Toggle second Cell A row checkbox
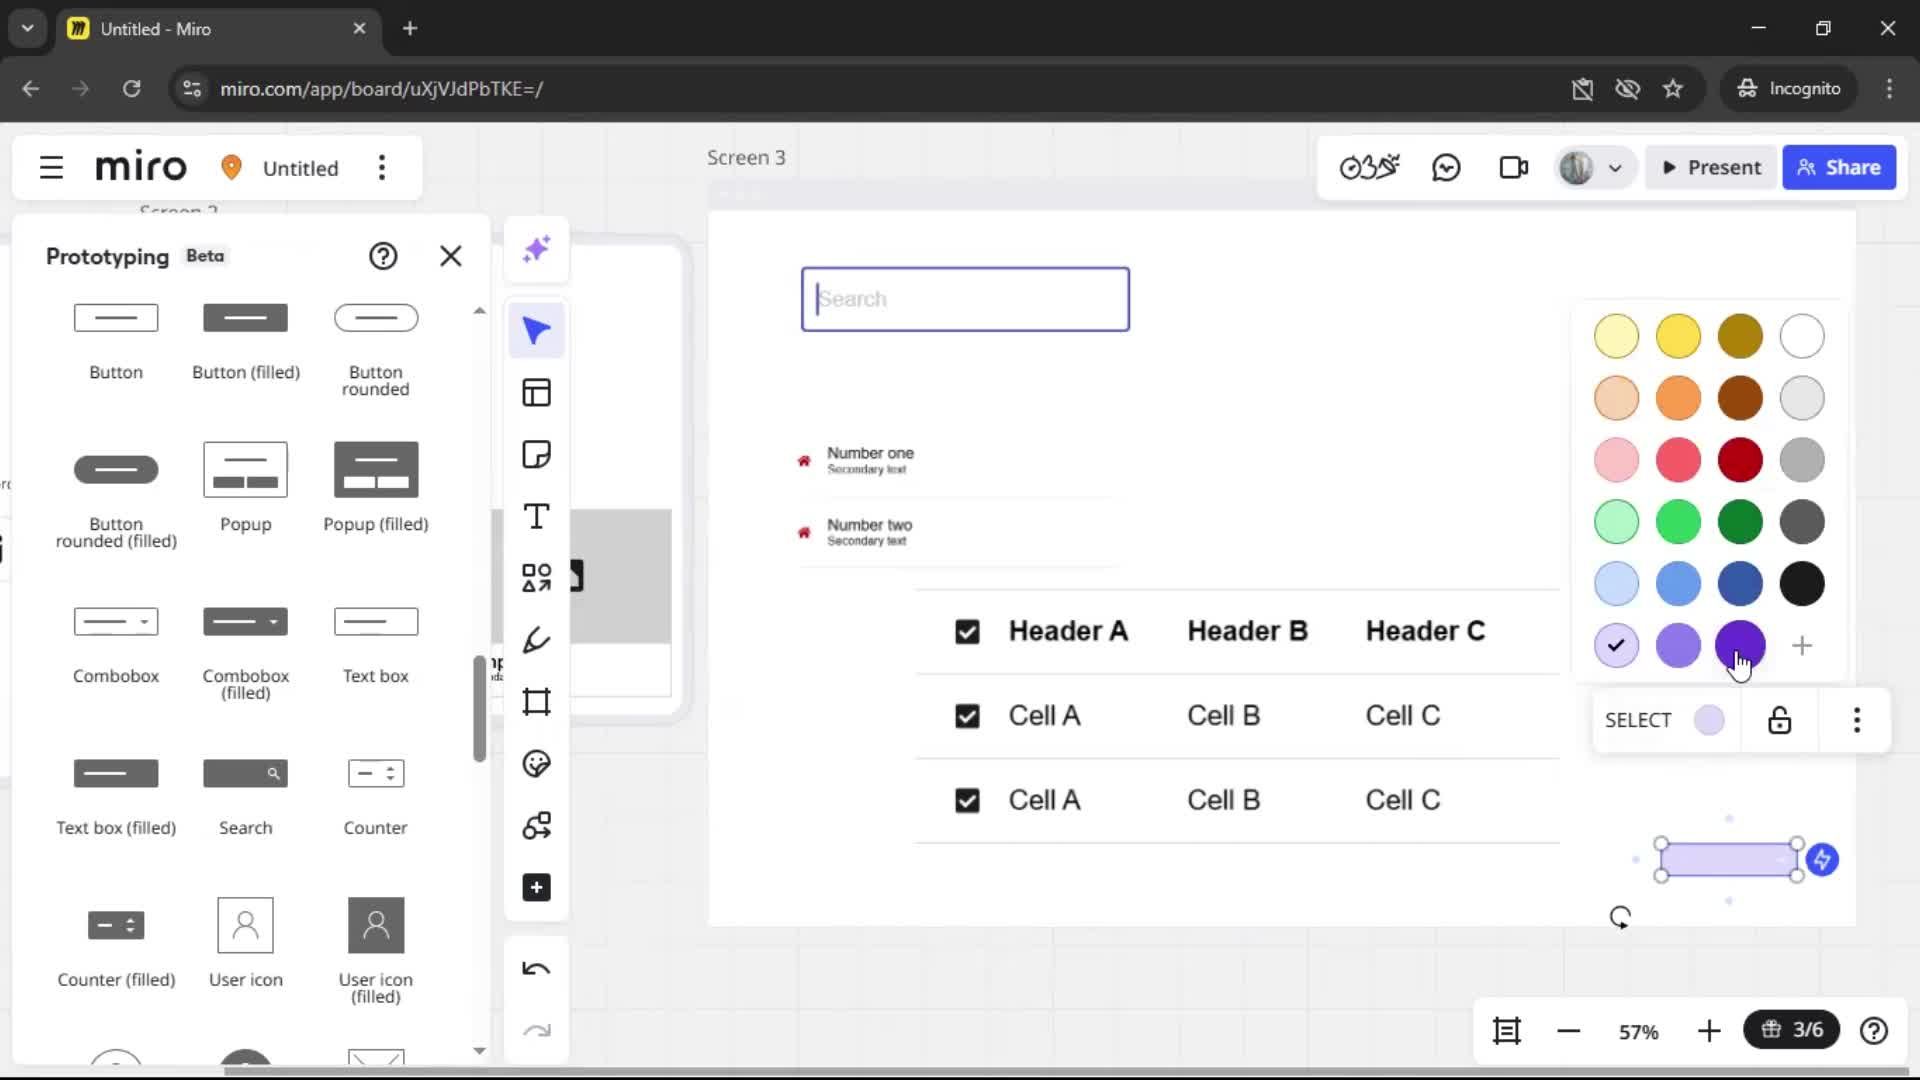The height and width of the screenshot is (1080, 1920). point(967,801)
